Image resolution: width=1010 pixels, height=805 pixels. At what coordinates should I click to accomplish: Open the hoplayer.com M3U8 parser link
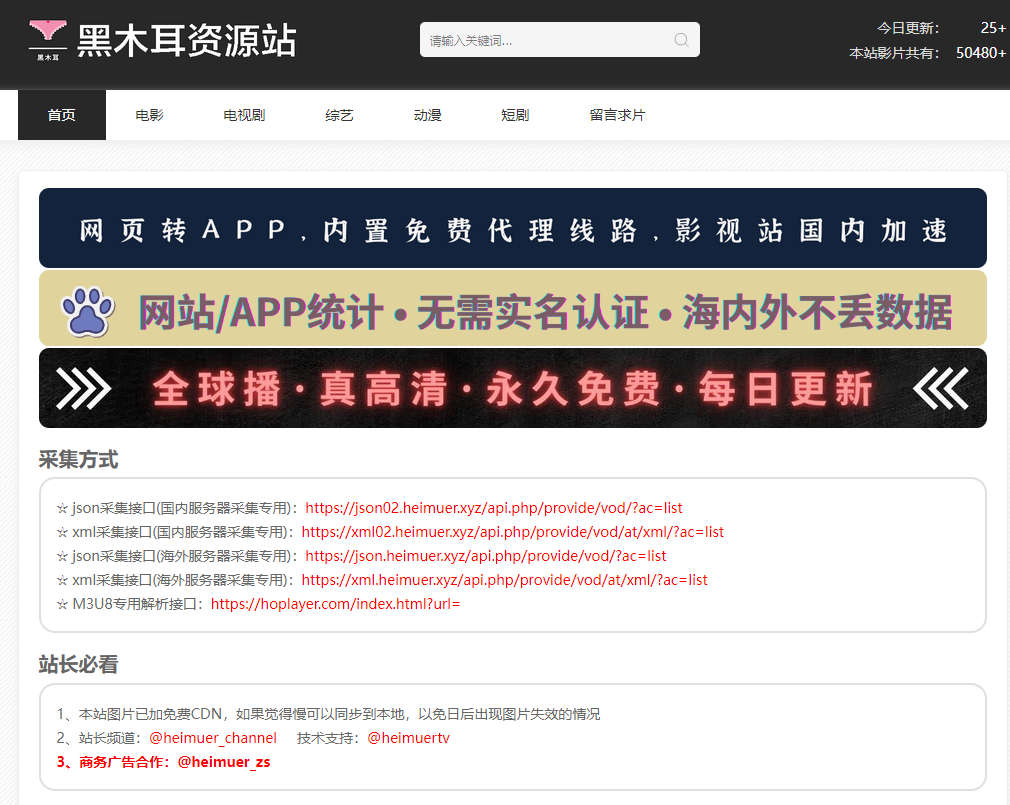(336, 603)
